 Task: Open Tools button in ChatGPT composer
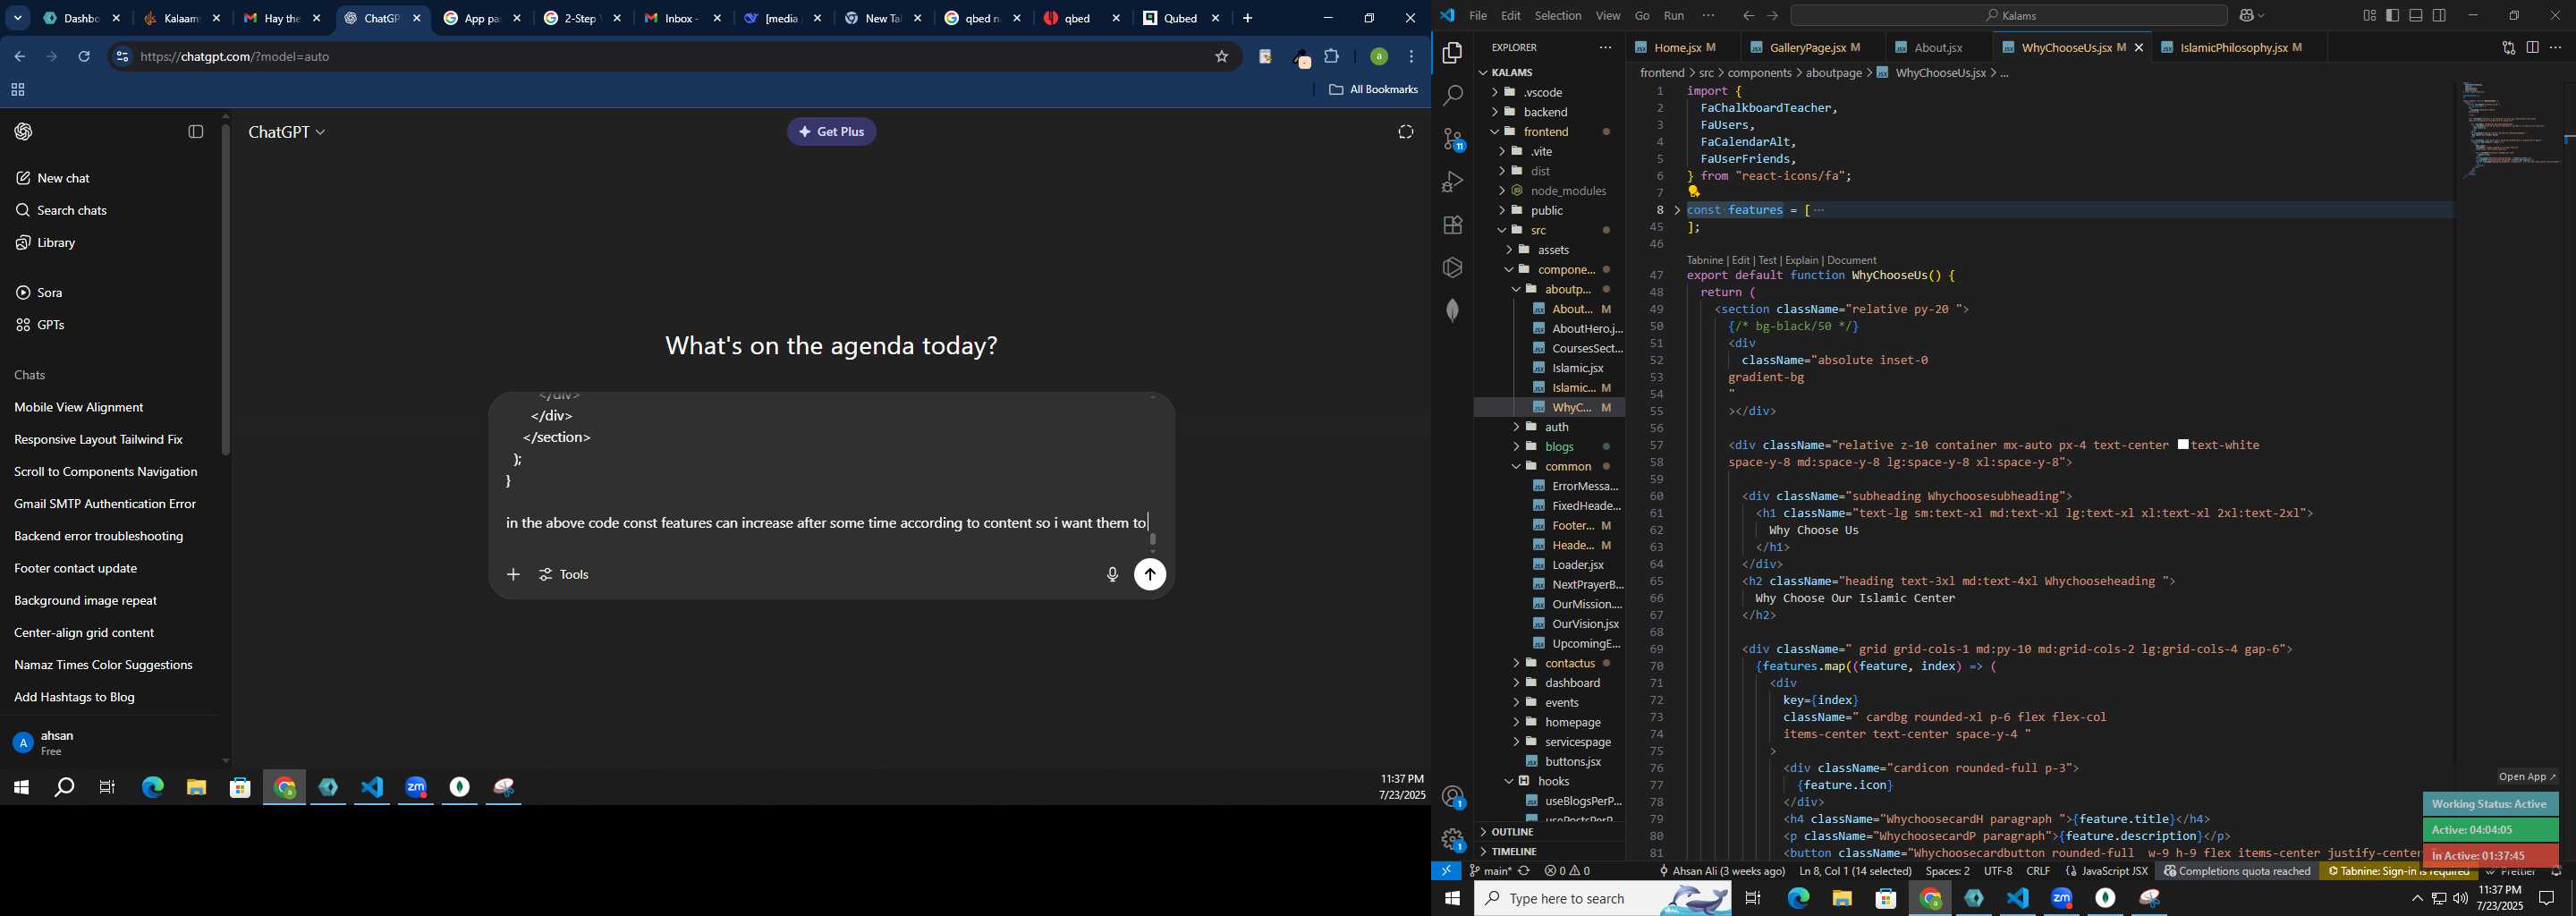[564, 575]
